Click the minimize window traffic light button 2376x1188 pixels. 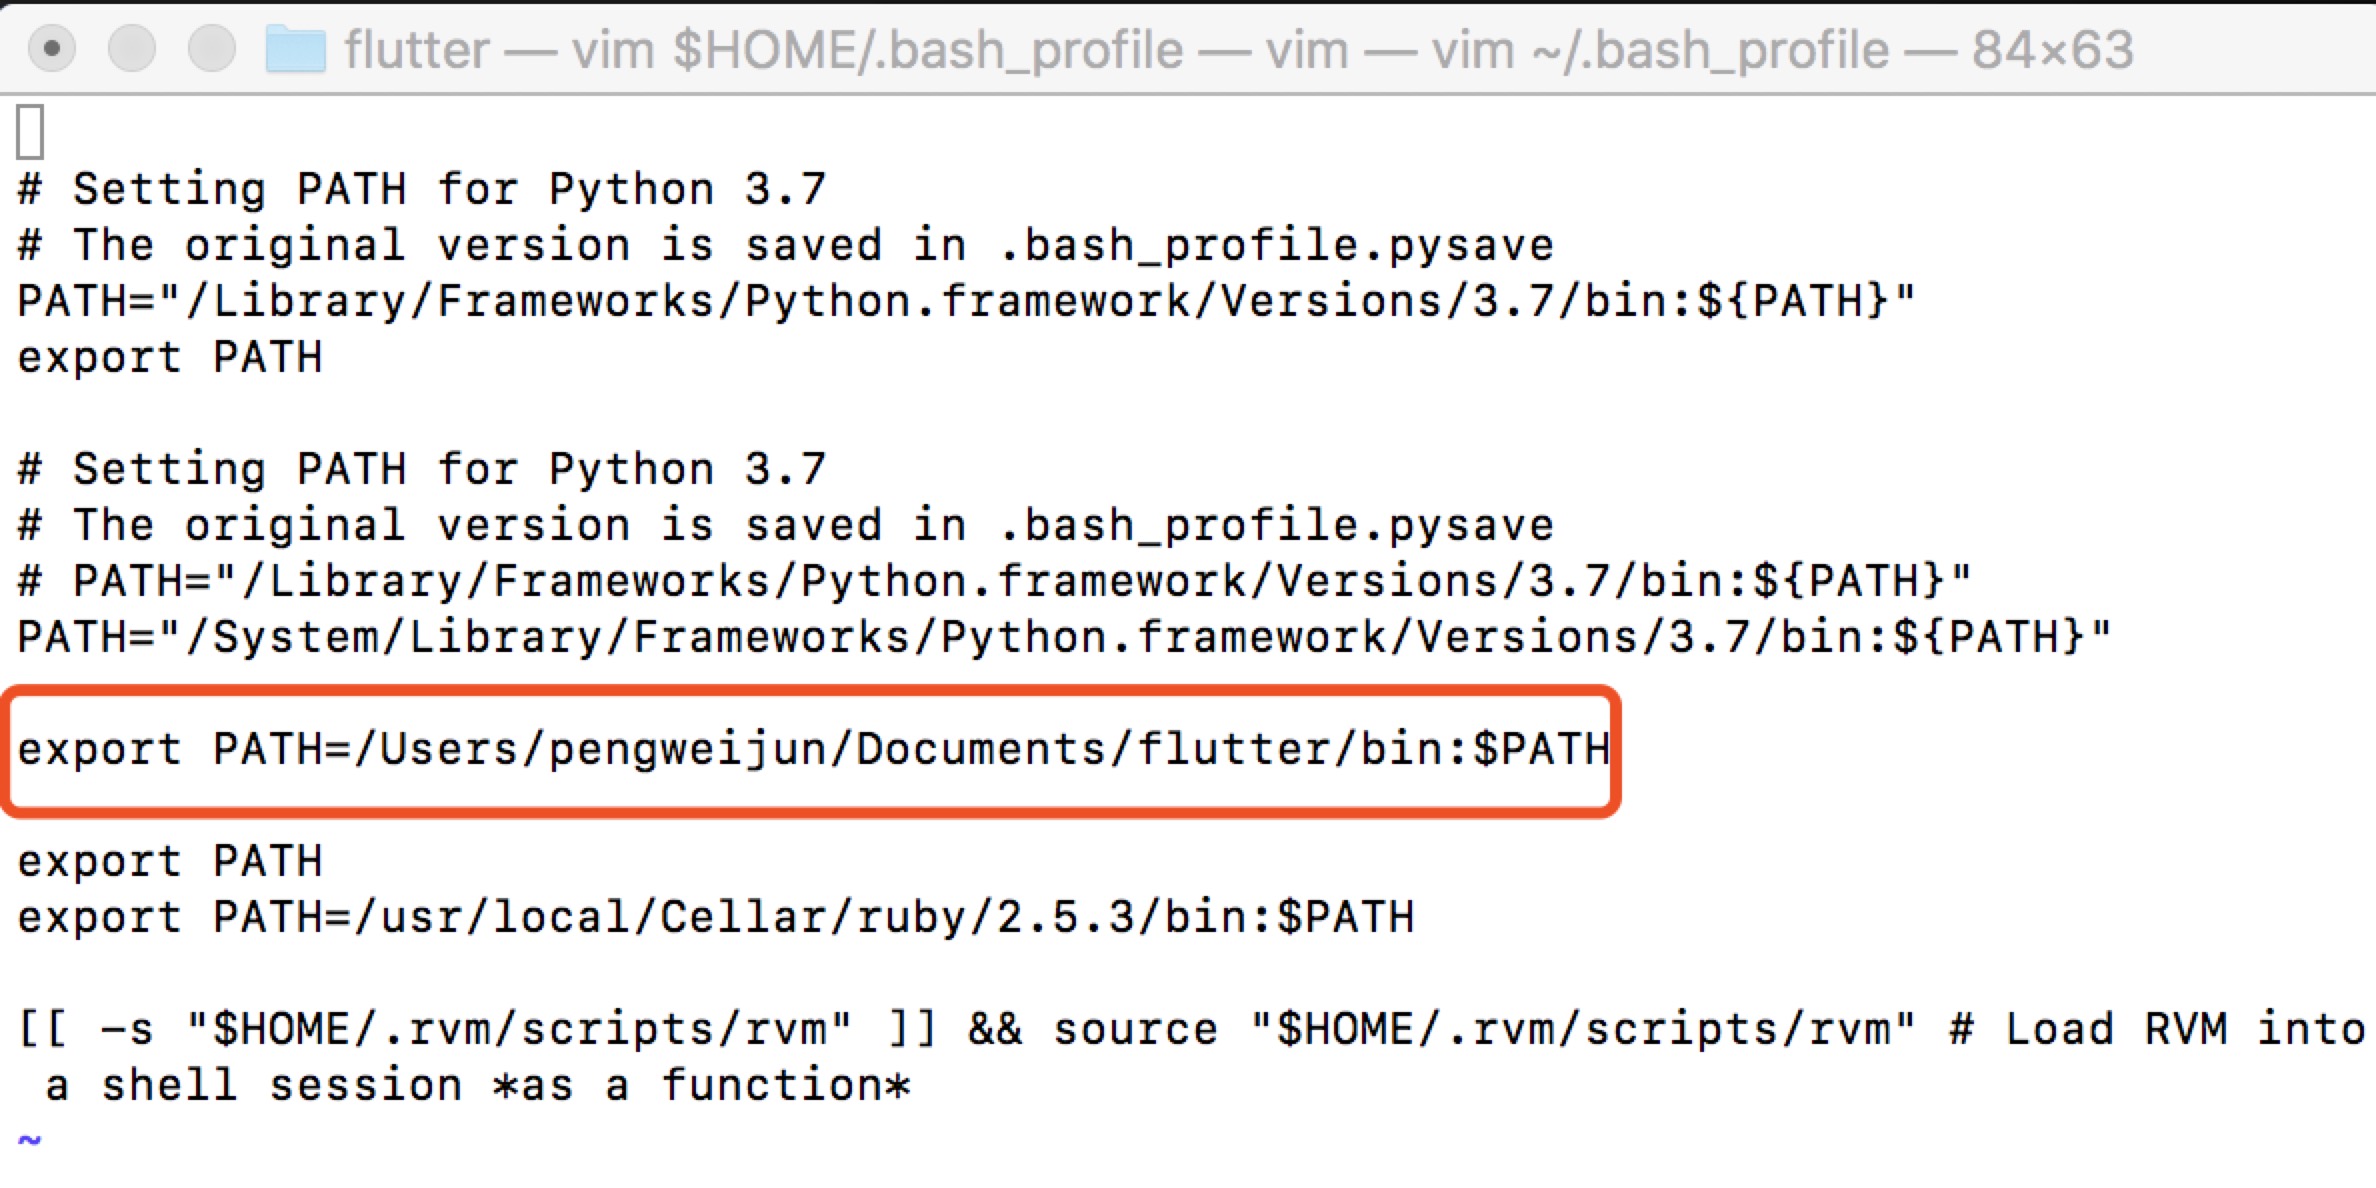(x=132, y=48)
